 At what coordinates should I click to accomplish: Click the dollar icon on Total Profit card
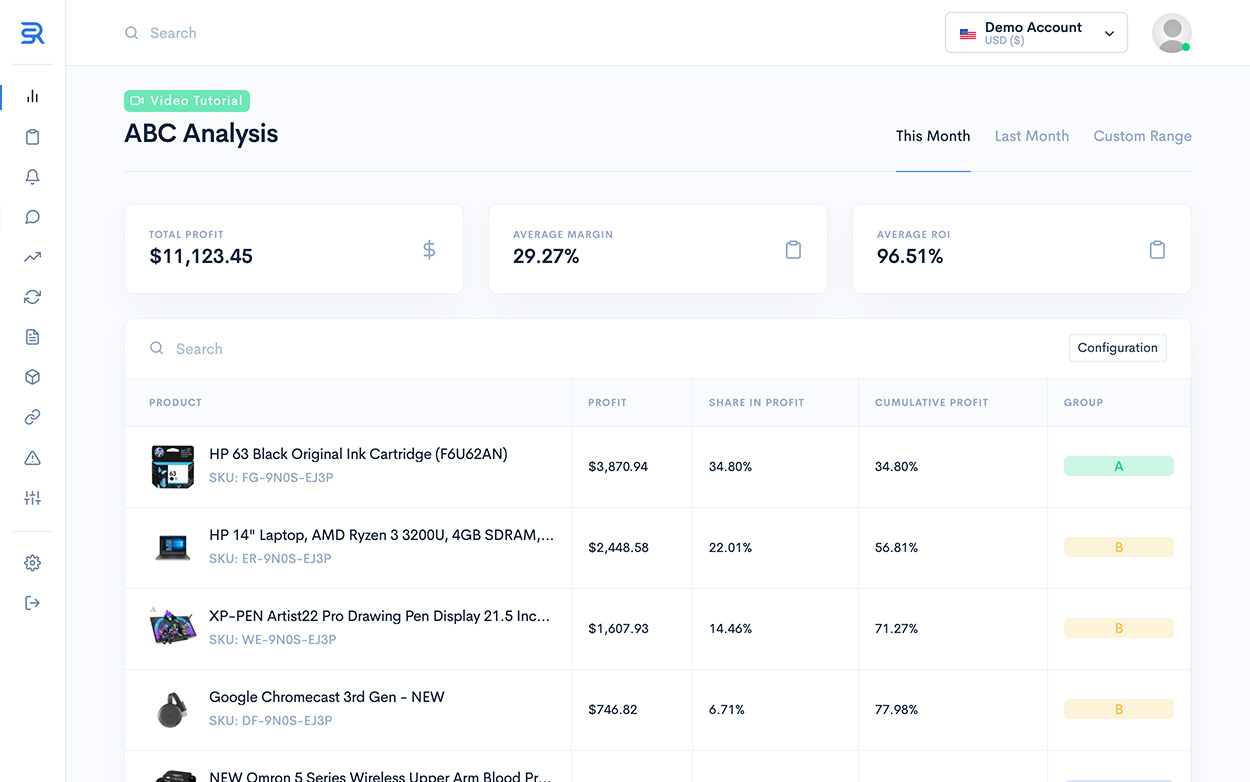(429, 250)
